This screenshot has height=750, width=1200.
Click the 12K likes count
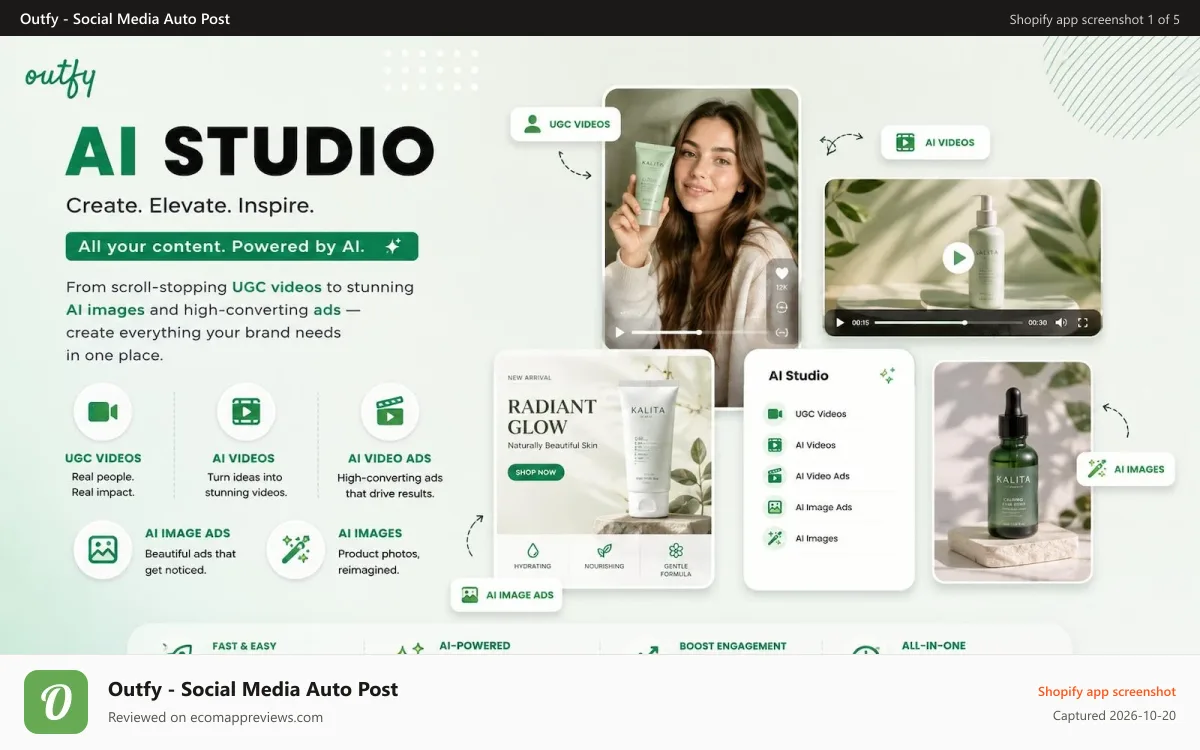pos(782,287)
